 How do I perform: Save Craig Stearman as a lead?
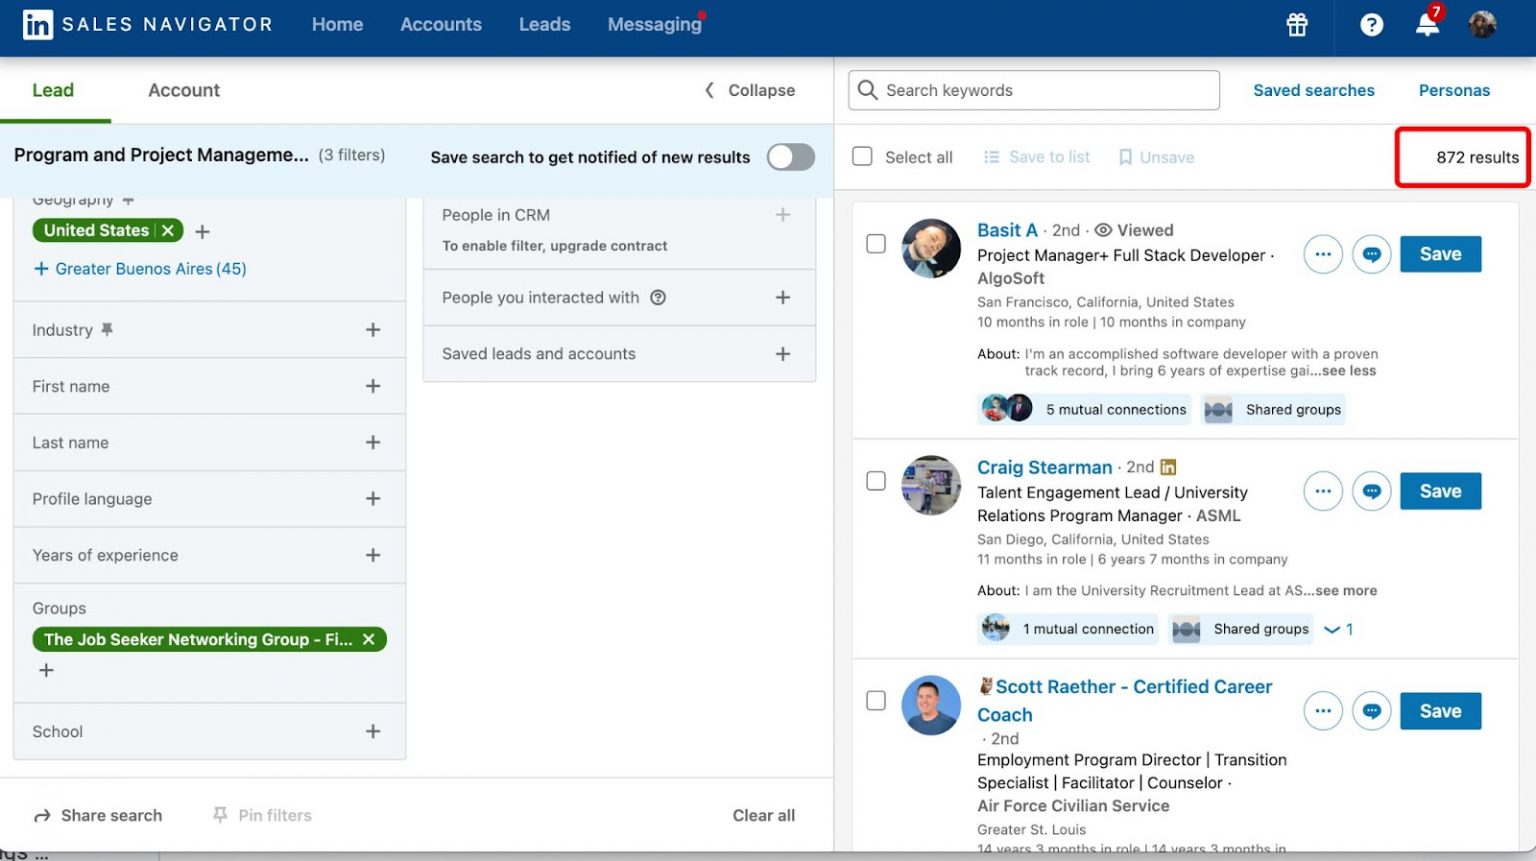click(1440, 491)
